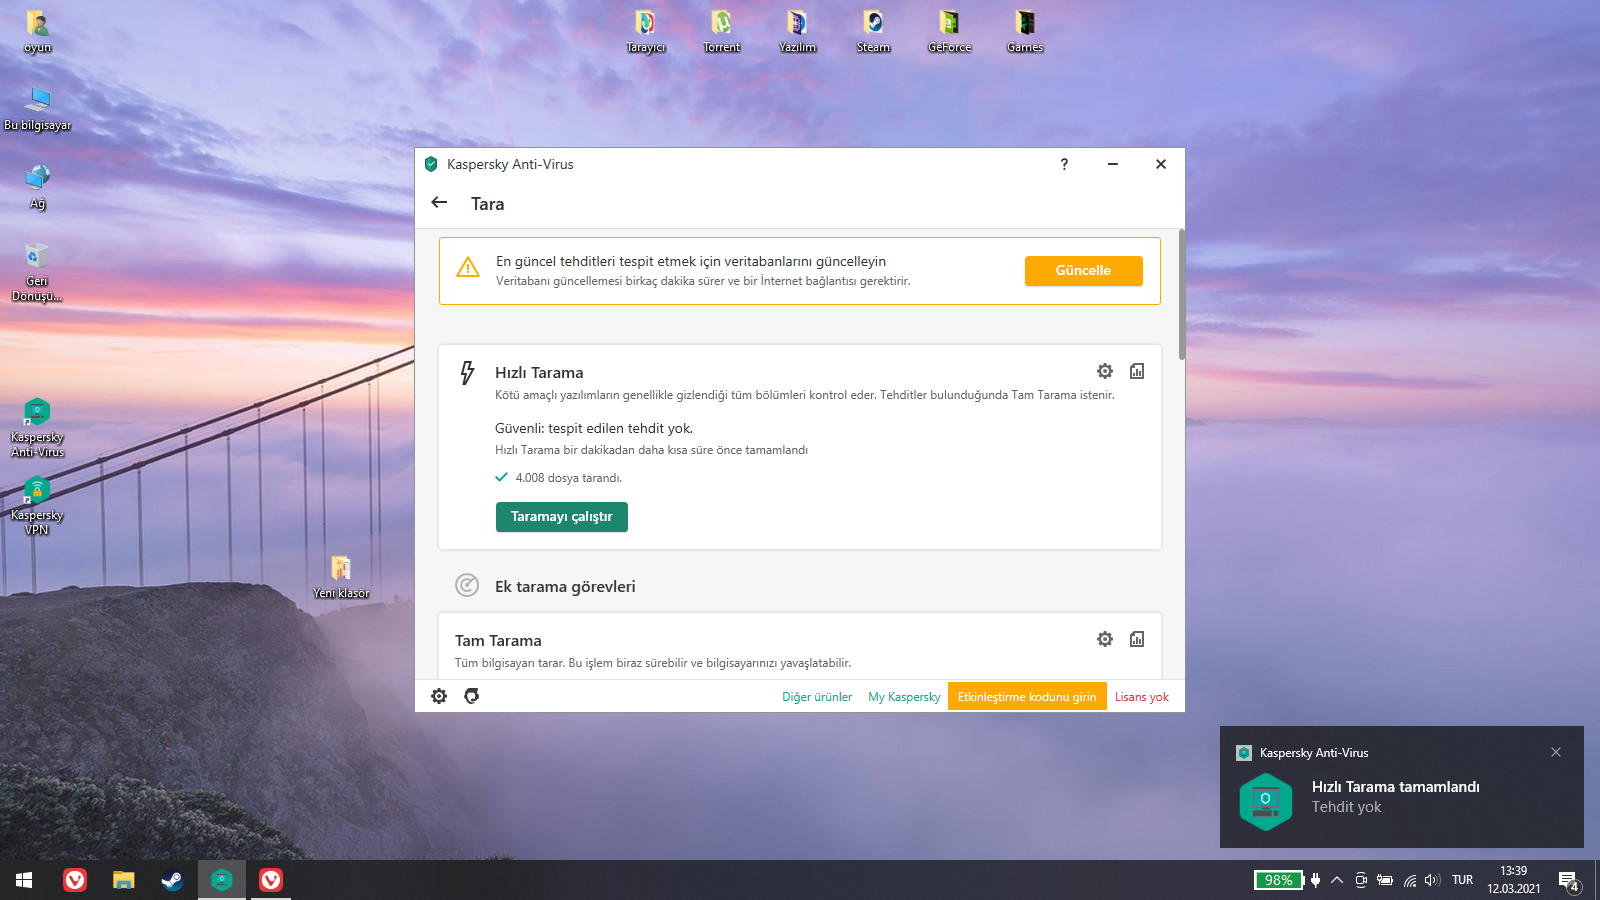This screenshot has width=1600, height=900.
Task: Select the Torrent desktop folder
Action: [722, 32]
